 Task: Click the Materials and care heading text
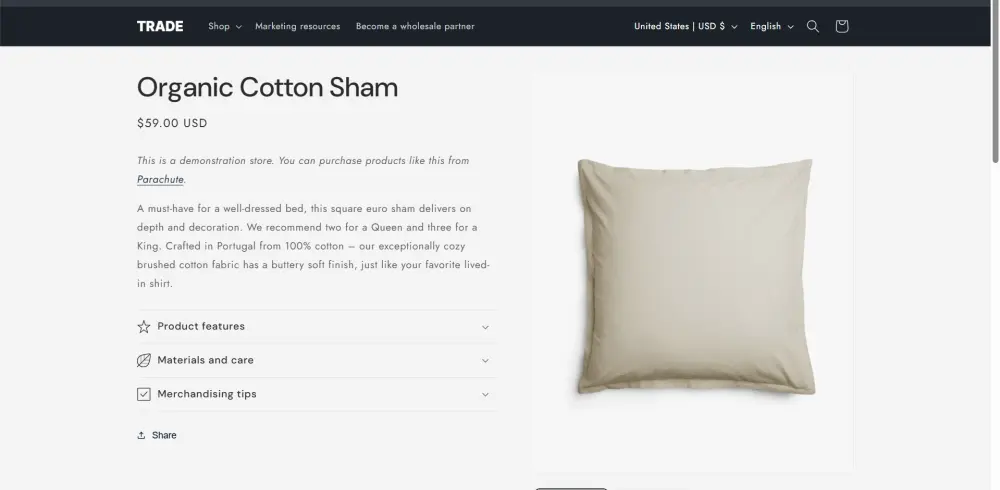pos(205,360)
